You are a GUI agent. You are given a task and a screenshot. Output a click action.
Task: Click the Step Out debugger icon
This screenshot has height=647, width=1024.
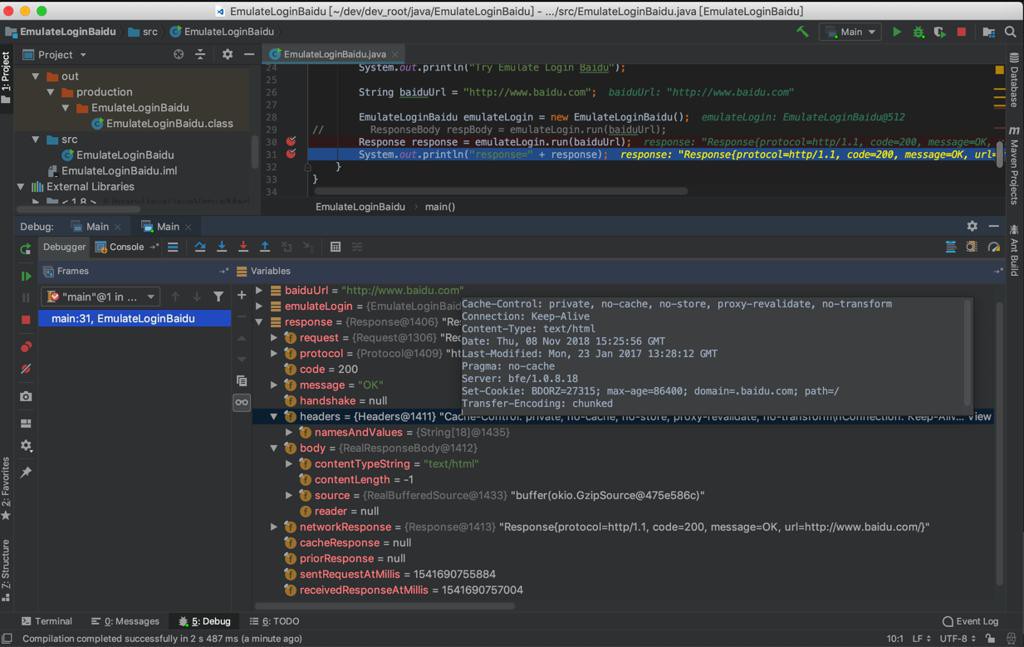[264, 247]
